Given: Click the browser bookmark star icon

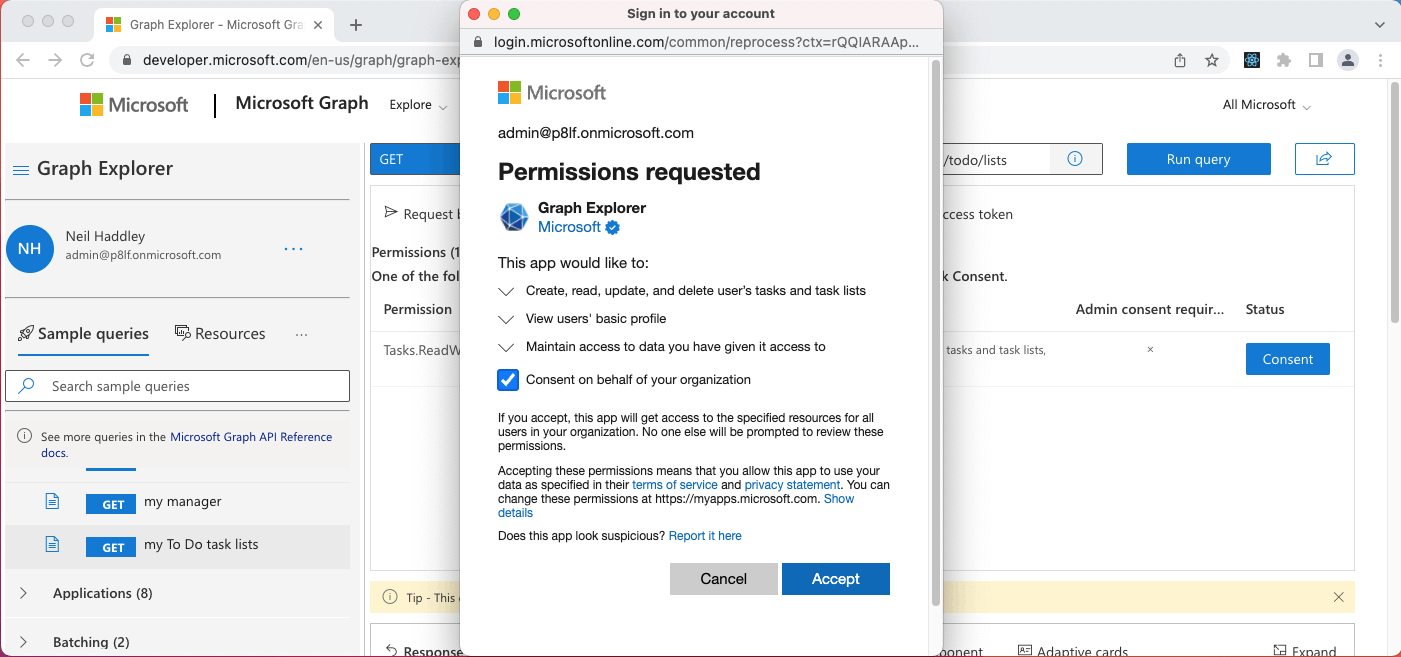Looking at the screenshot, I should coord(1212,60).
